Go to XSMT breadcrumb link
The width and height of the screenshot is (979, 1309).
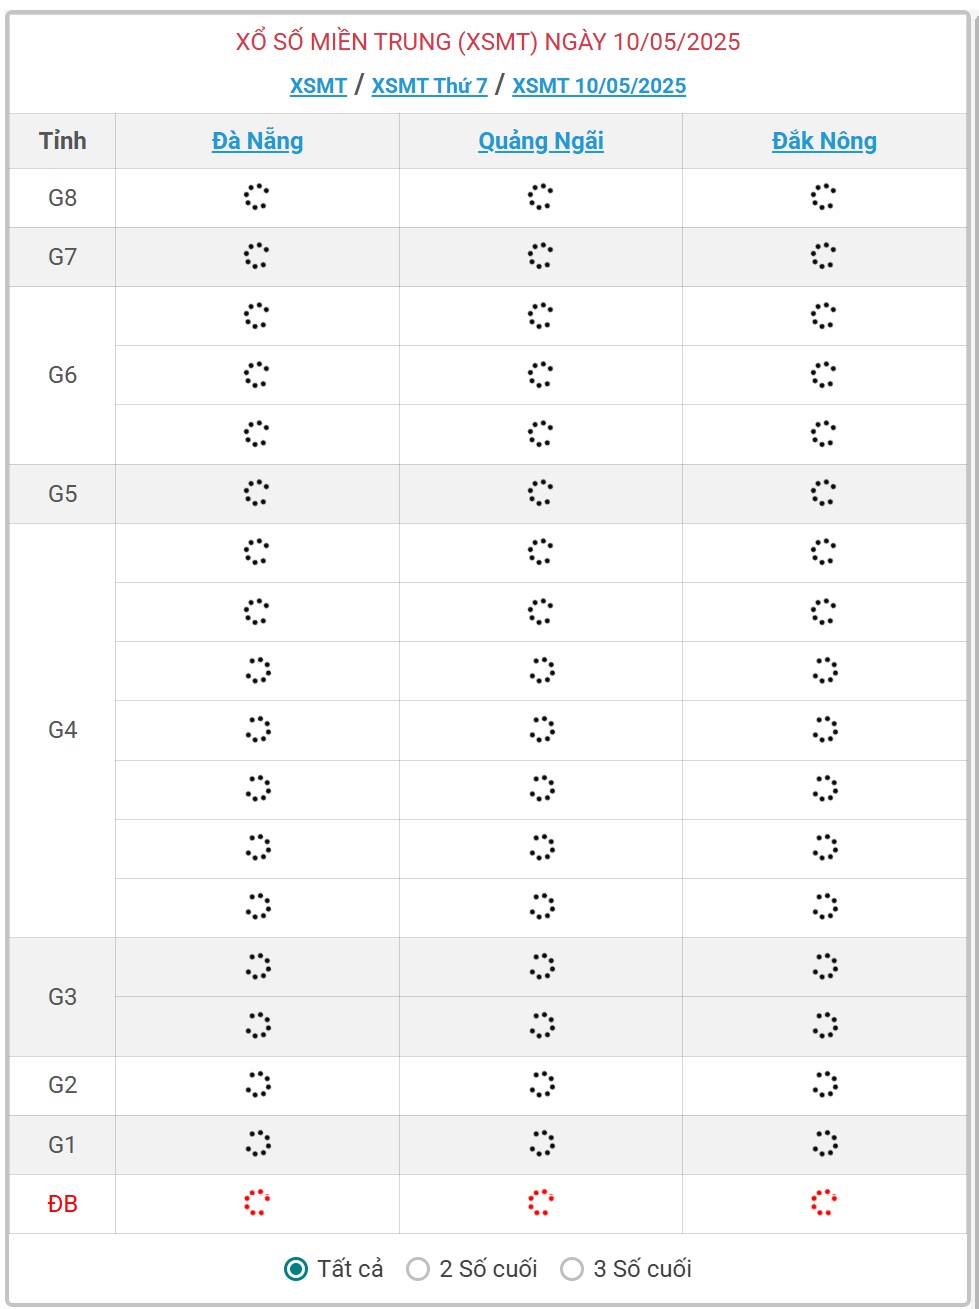click(318, 86)
